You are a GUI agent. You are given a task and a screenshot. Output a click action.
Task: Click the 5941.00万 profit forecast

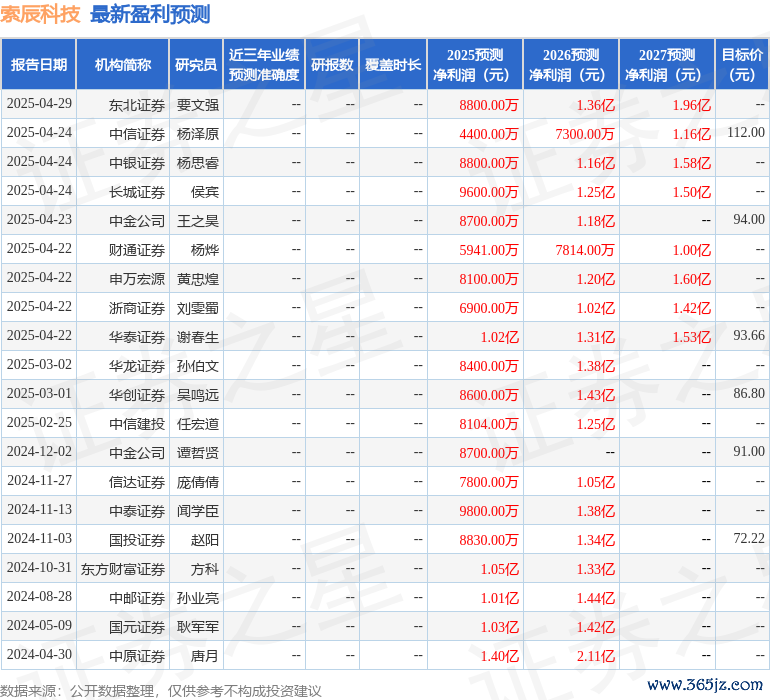click(x=489, y=250)
